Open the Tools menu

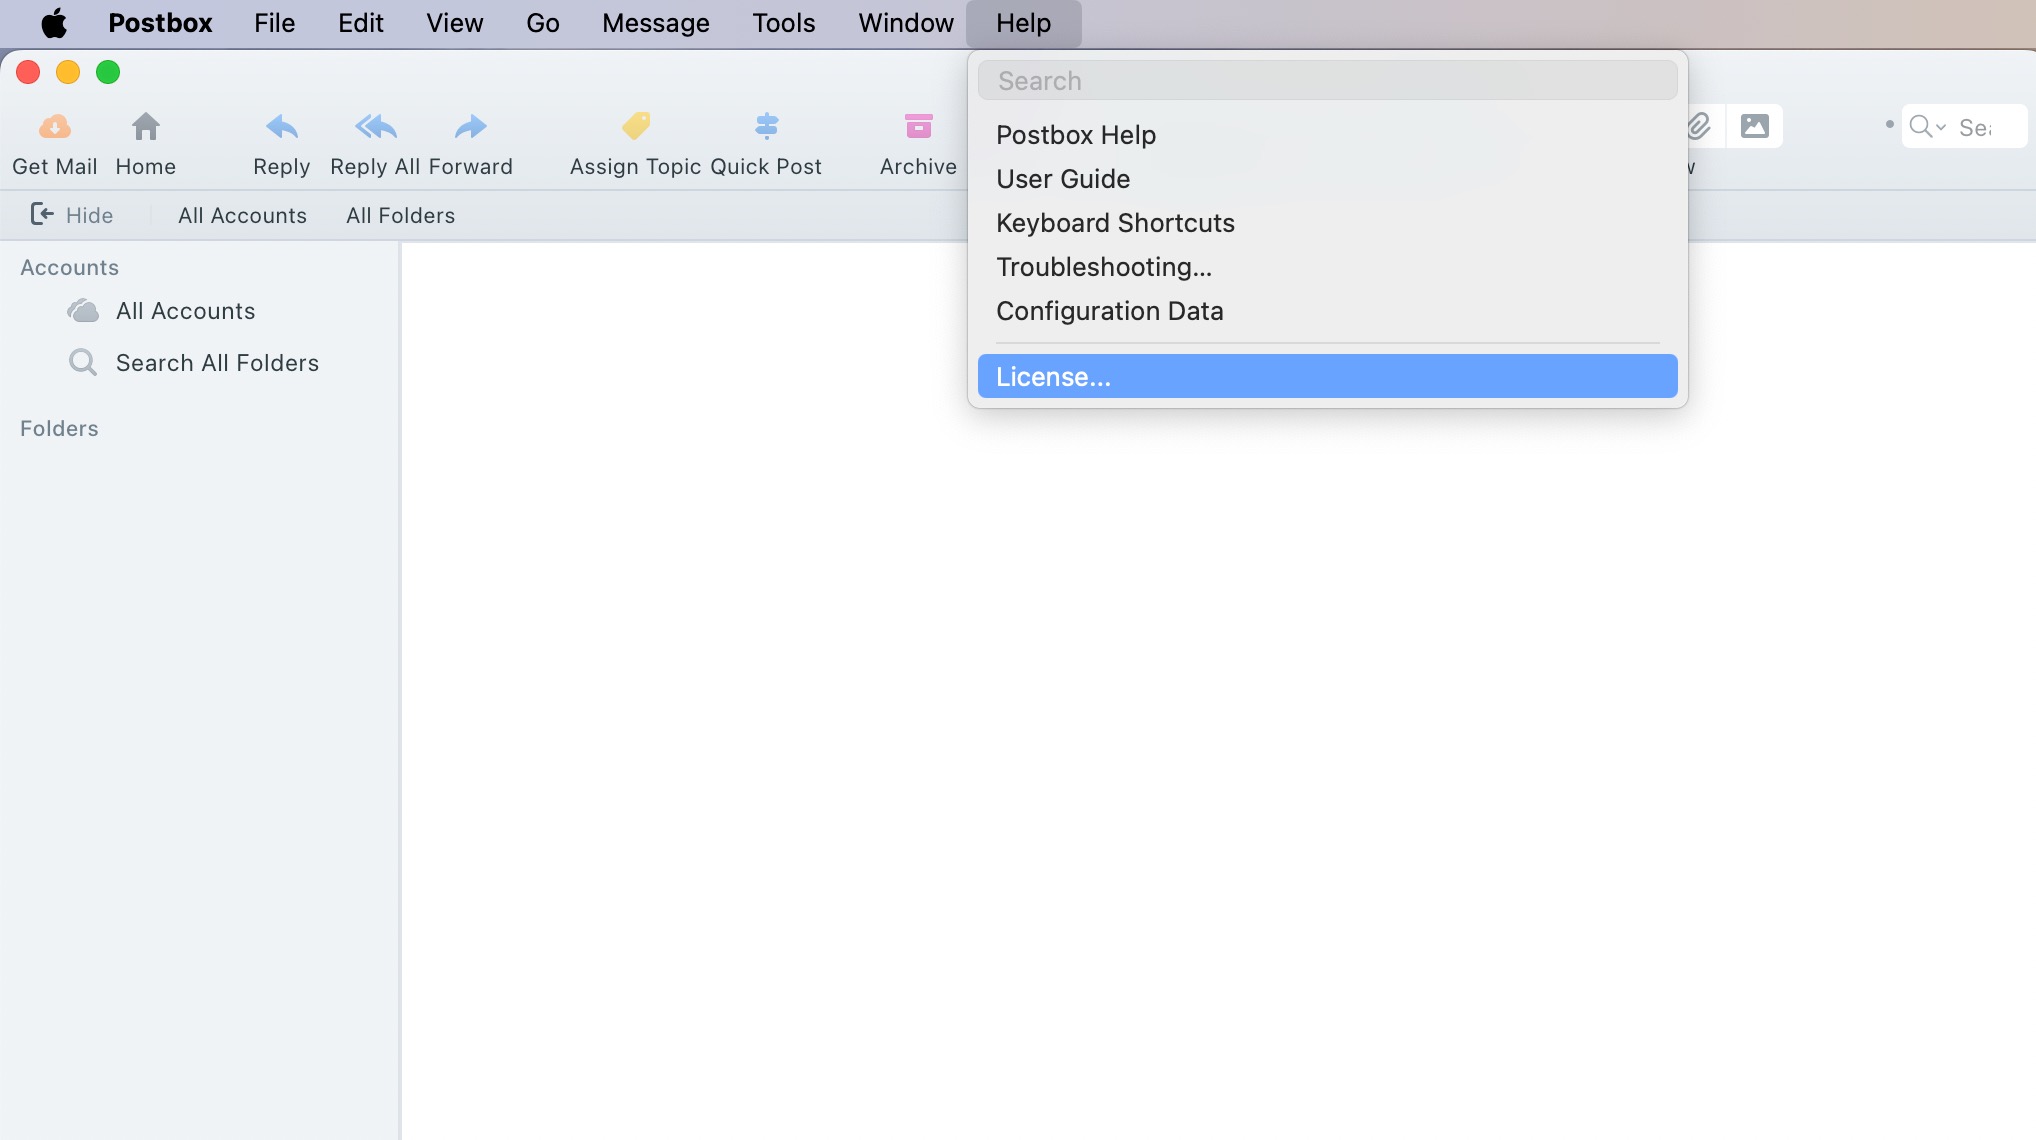coord(783,23)
